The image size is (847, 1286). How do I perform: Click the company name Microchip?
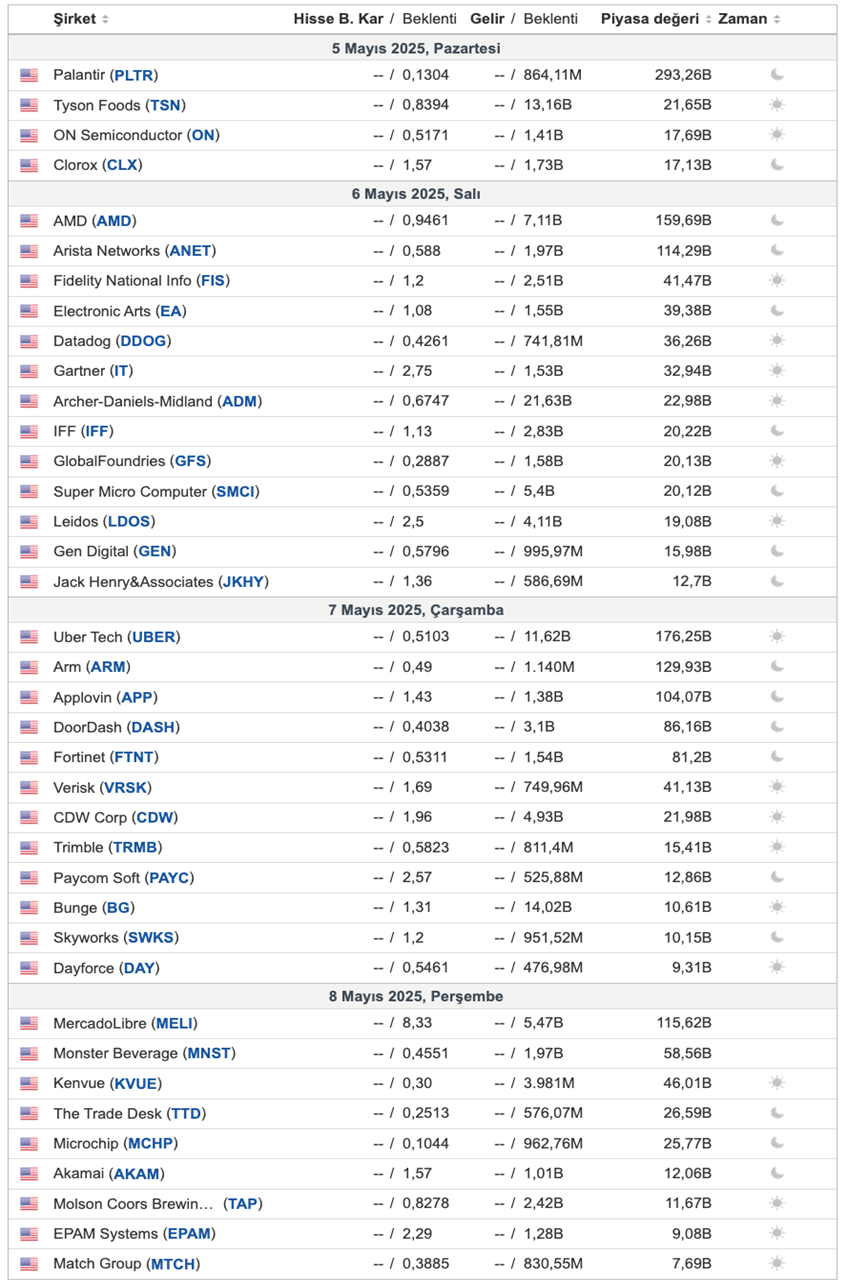[86, 1143]
